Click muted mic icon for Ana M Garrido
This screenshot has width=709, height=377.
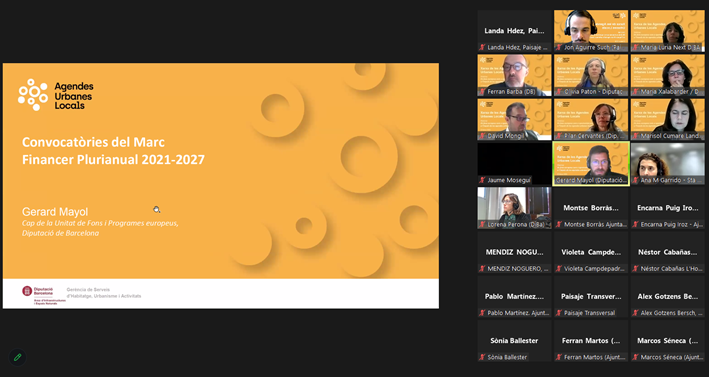[636, 180]
